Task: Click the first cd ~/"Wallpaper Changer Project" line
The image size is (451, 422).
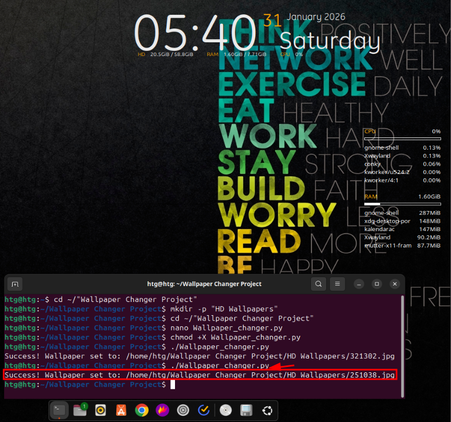Action: point(101,300)
